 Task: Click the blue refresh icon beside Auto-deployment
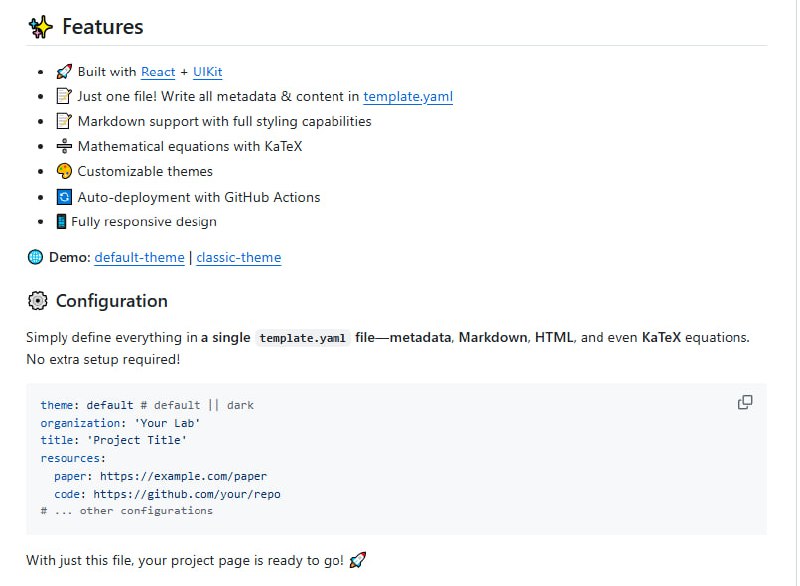point(65,197)
